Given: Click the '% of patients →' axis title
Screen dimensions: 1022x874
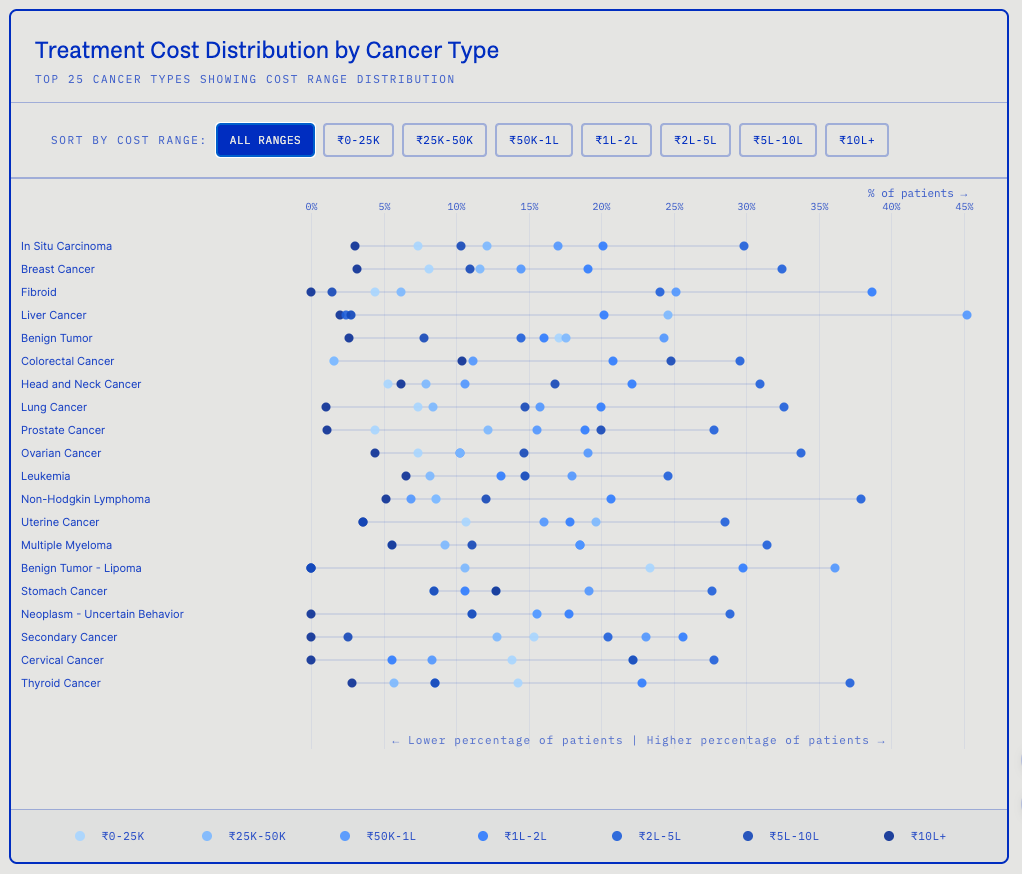Looking at the screenshot, I should tap(918, 194).
